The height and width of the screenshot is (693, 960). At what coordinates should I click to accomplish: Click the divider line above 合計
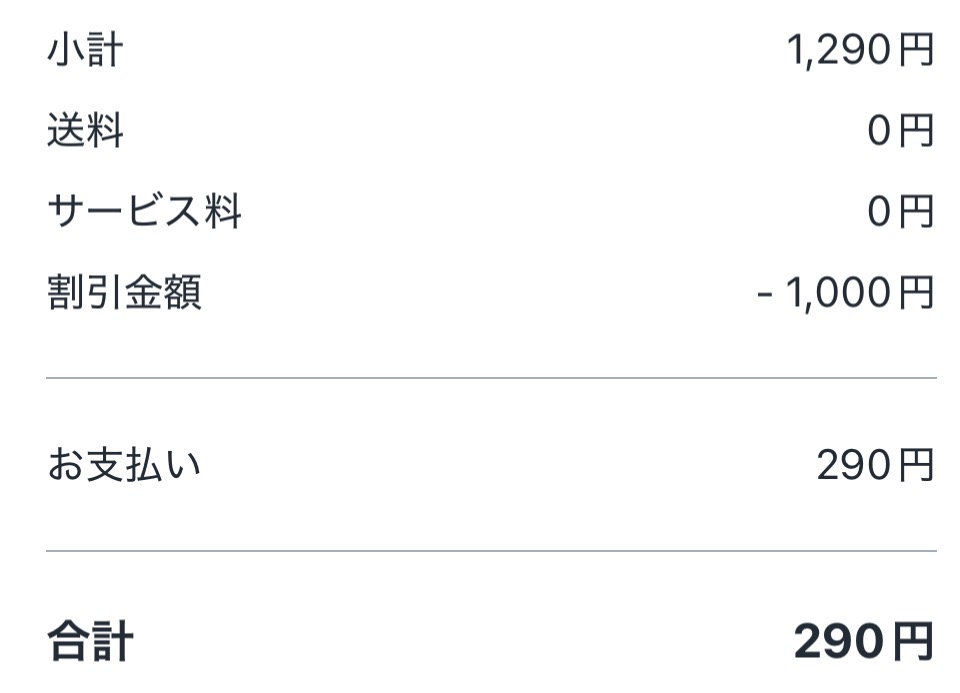click(x=491, y=551)
